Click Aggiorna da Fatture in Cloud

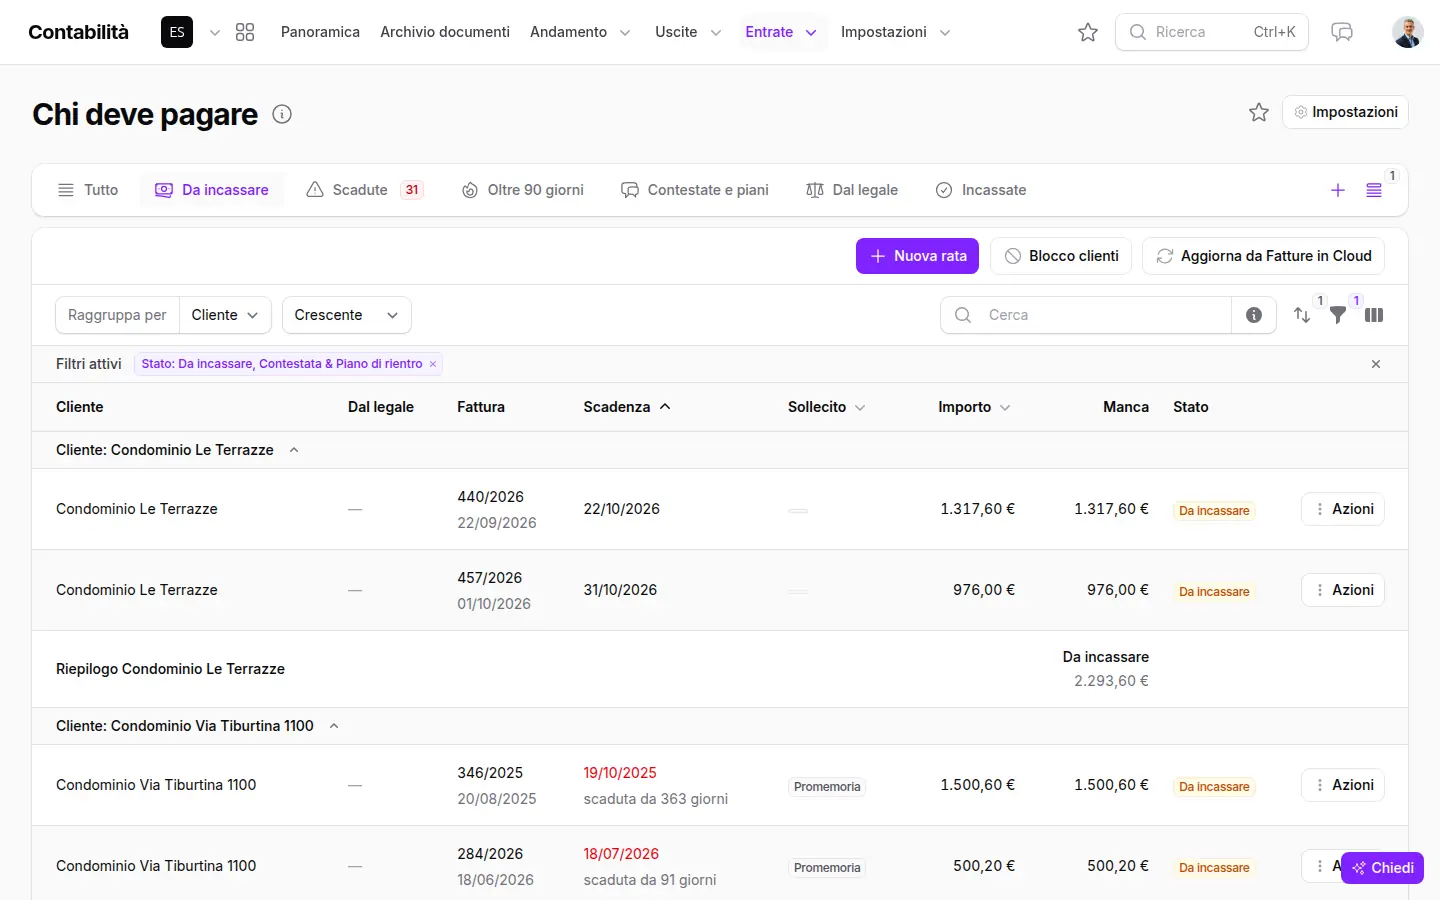pyautogui.click(x=1264, y=256)
